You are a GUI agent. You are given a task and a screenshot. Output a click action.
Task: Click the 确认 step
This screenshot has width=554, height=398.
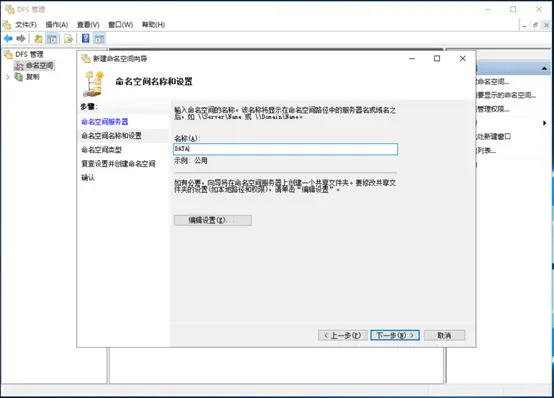(x=88, y=177)
